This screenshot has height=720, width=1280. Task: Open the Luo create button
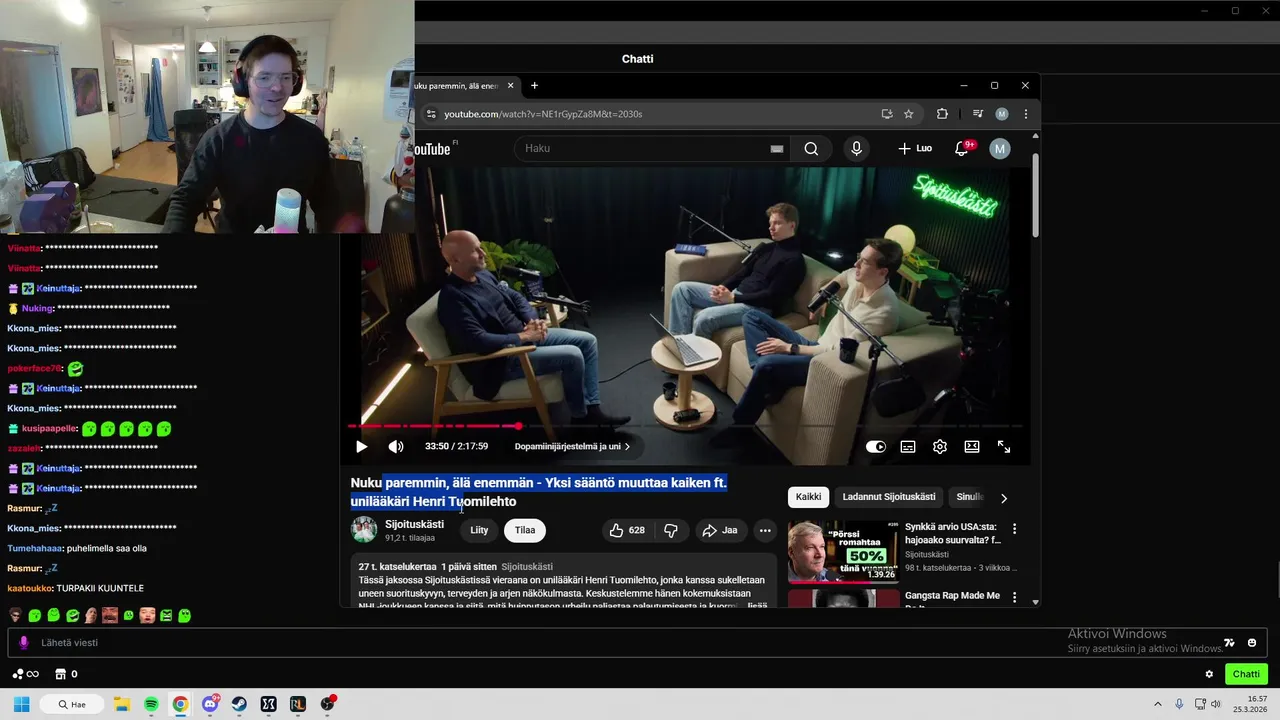915,149
